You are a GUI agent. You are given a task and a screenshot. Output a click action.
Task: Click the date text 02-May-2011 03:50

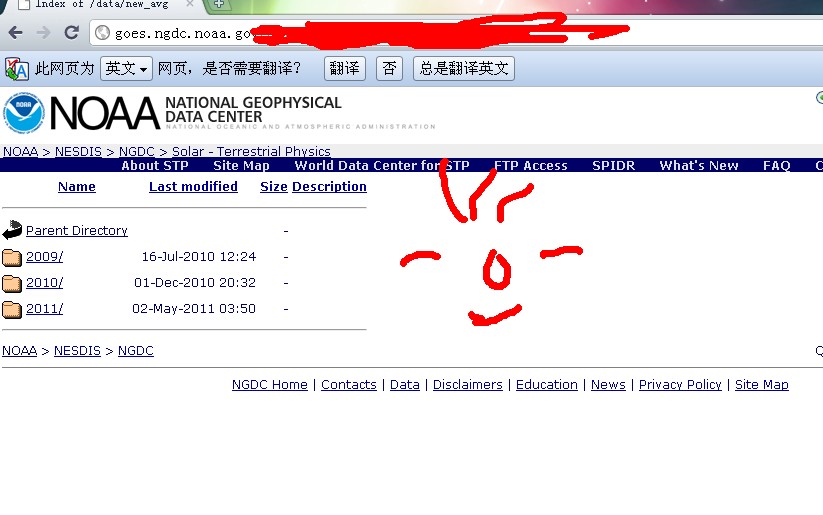click(x=194, y=309)
